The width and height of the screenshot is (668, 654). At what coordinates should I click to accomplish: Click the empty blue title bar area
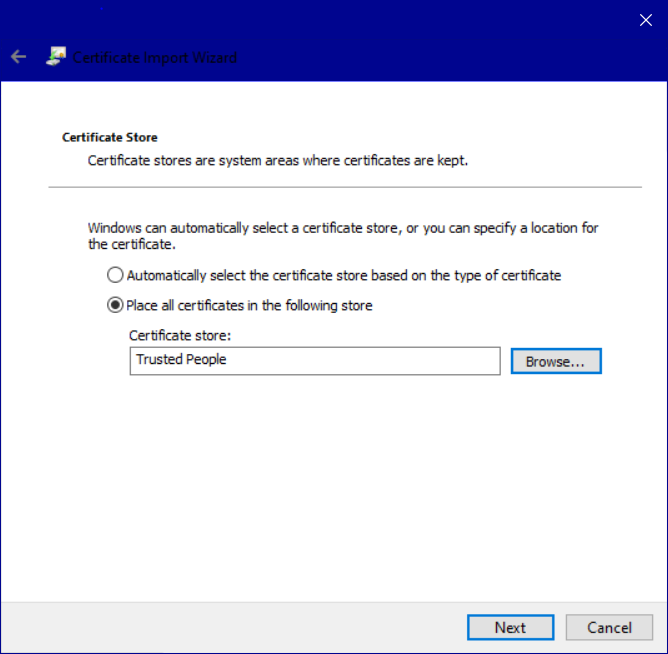[400, 40]
